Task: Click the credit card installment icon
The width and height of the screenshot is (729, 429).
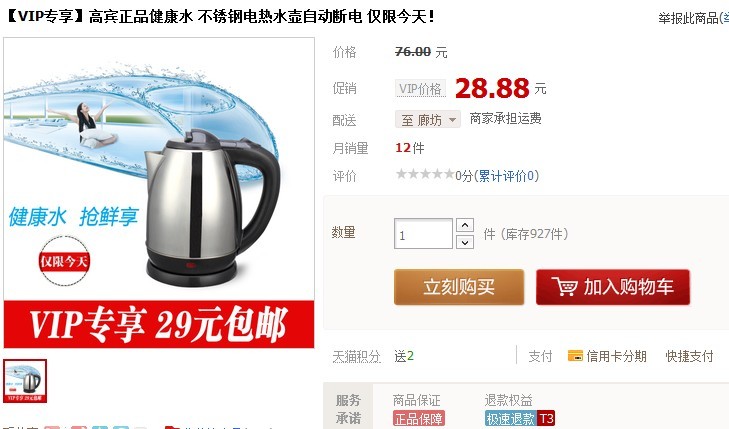Action: coord(575,356)
